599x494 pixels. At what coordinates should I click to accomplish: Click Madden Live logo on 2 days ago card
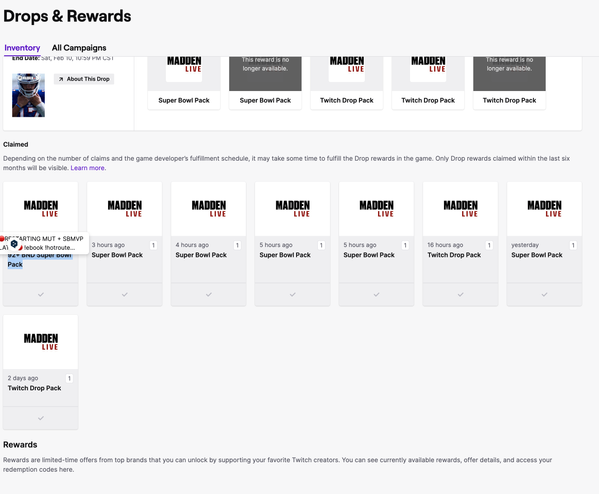[41, 342]
